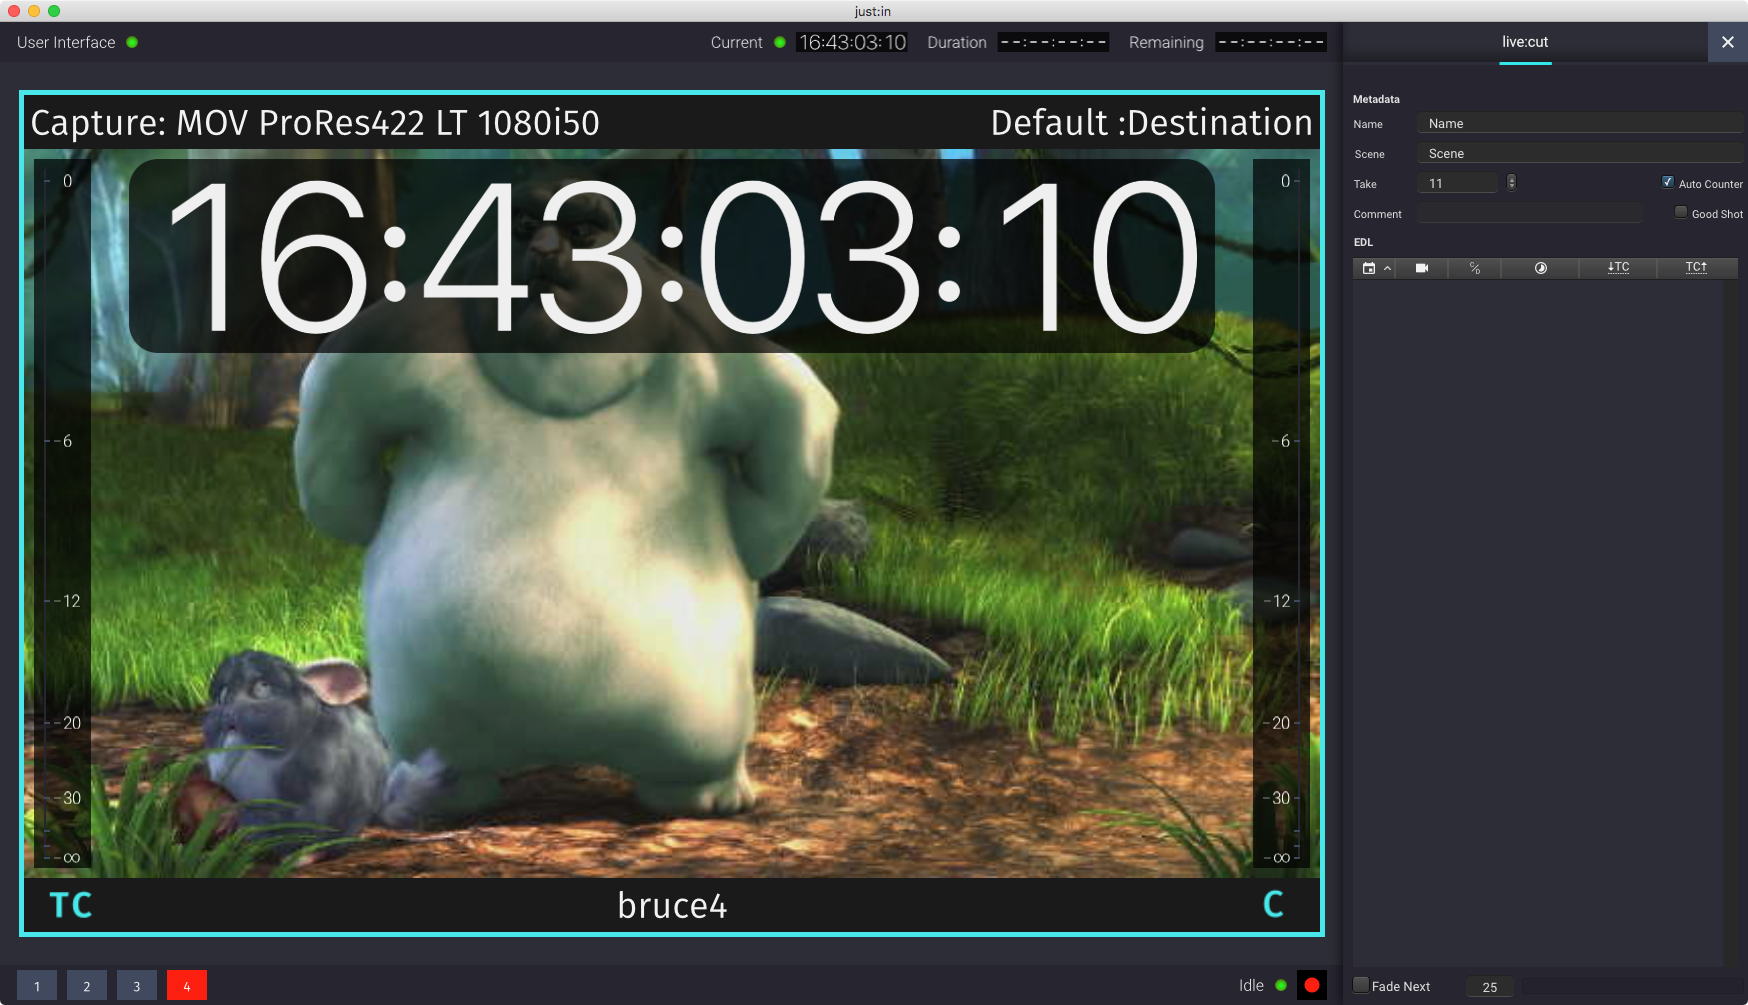Switch to the live:cut tab

point(1525,42)
